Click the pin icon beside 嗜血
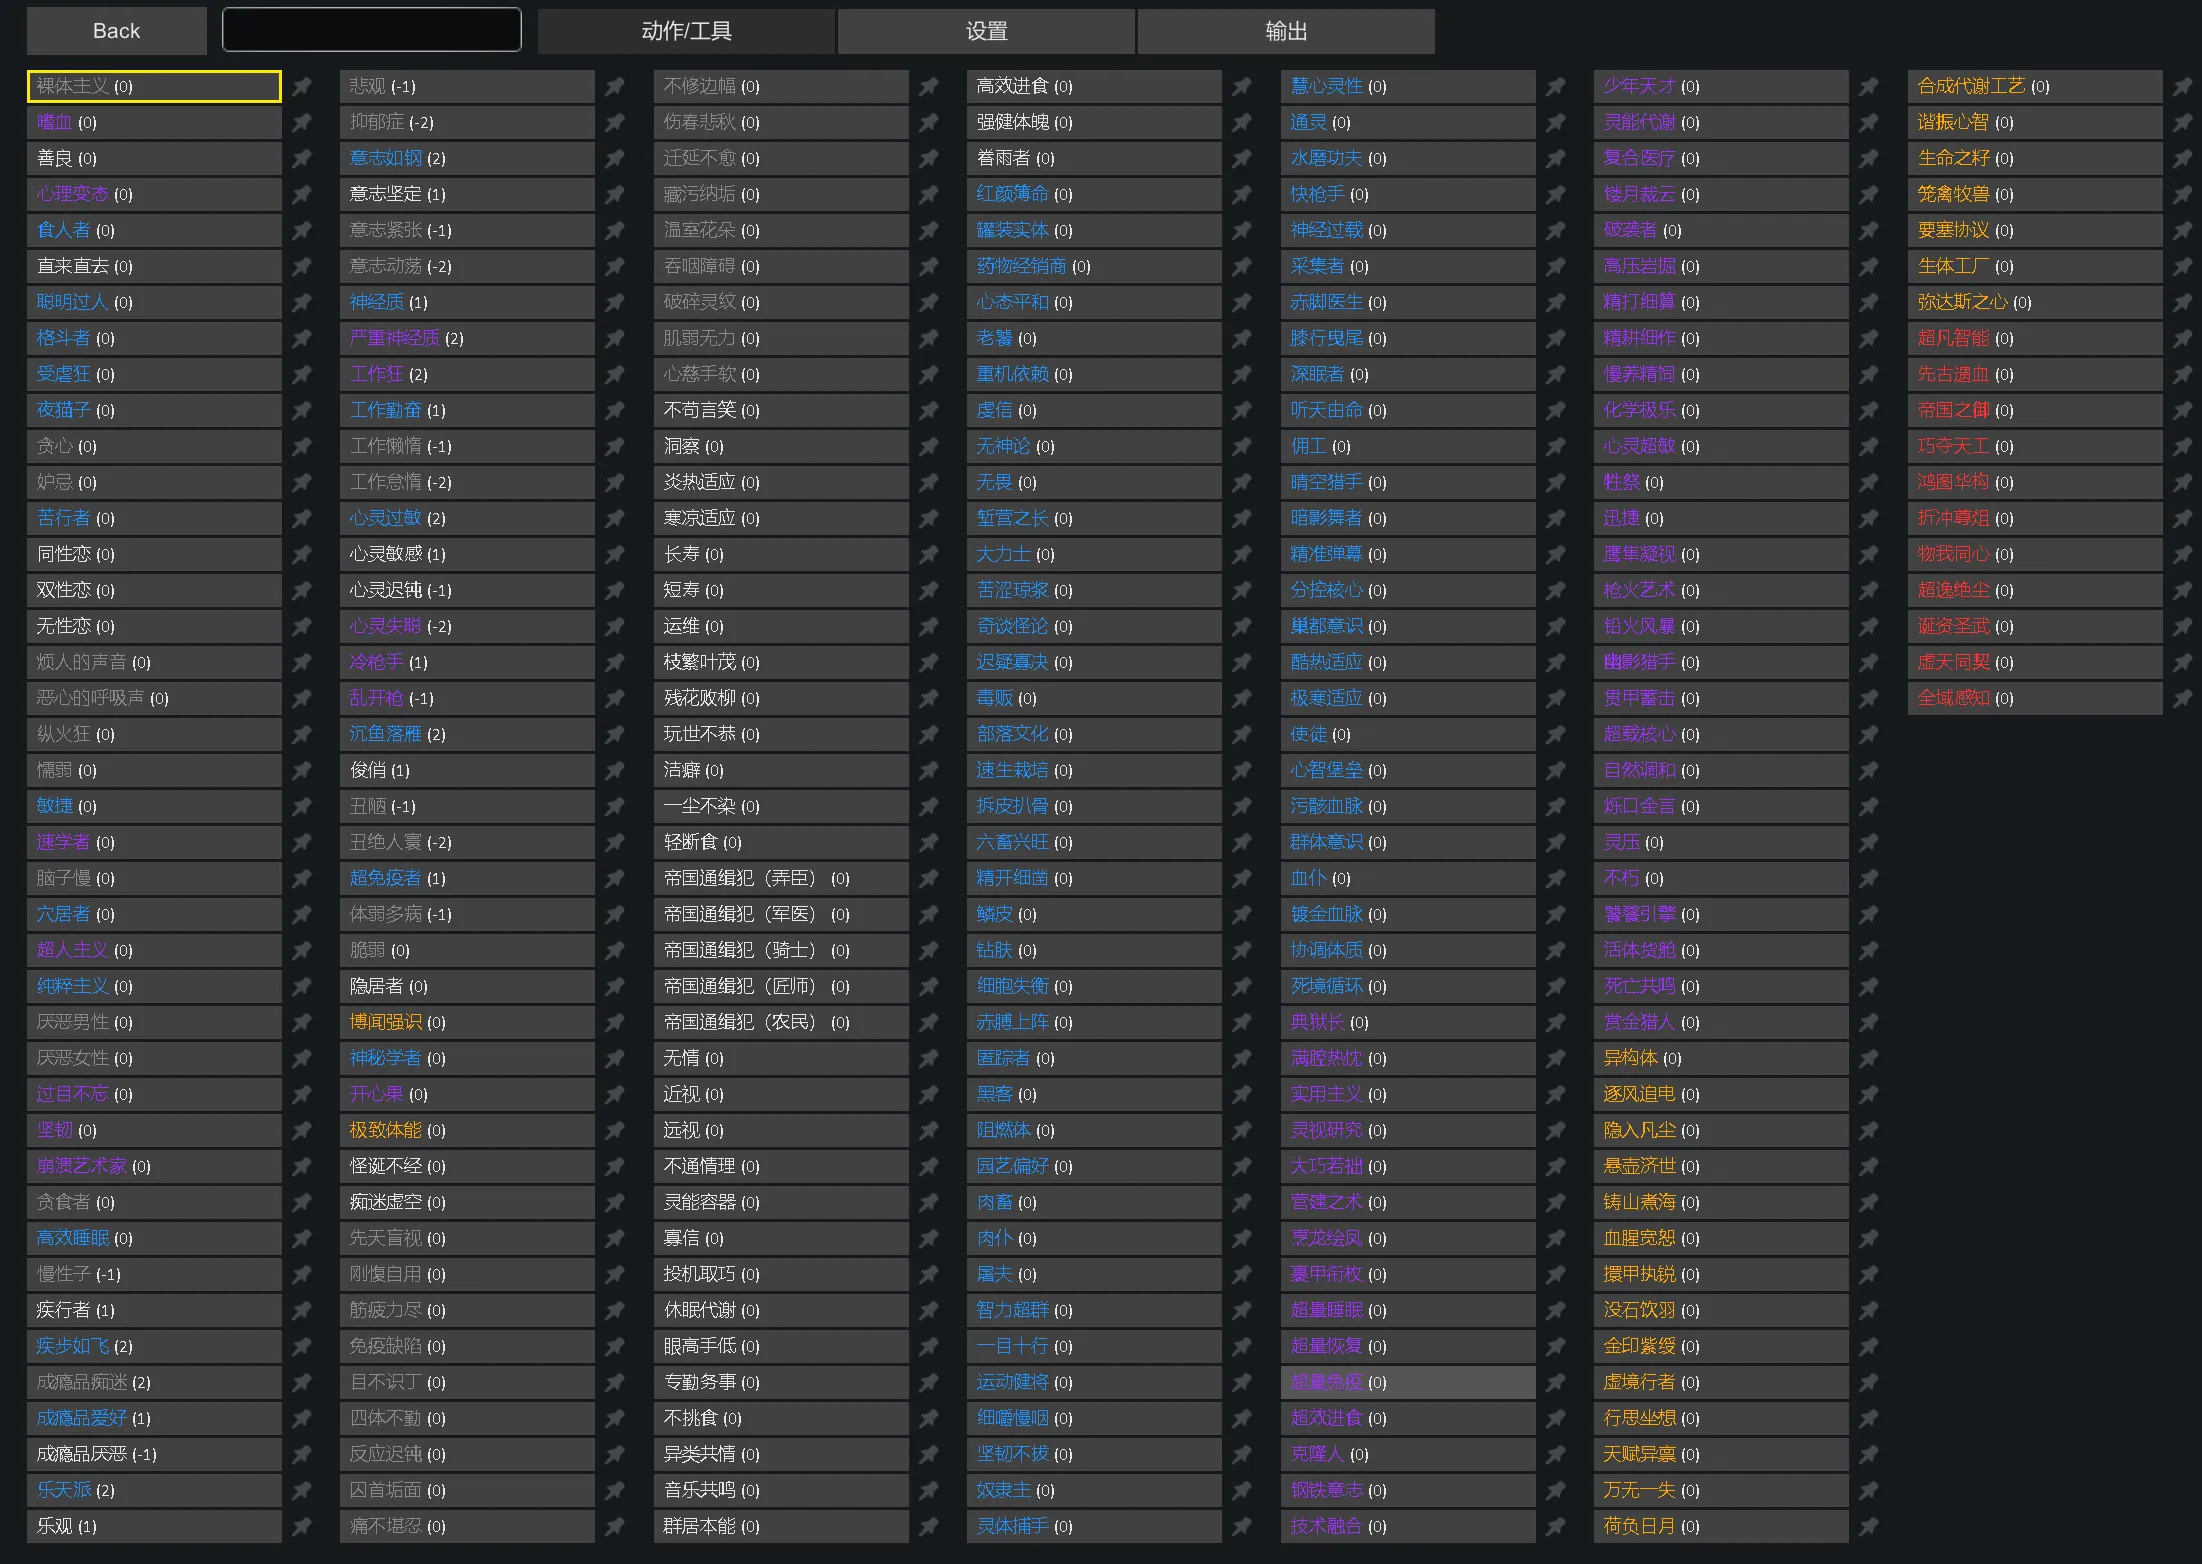The image size is (2202, 1564). (x=301, y=123)
